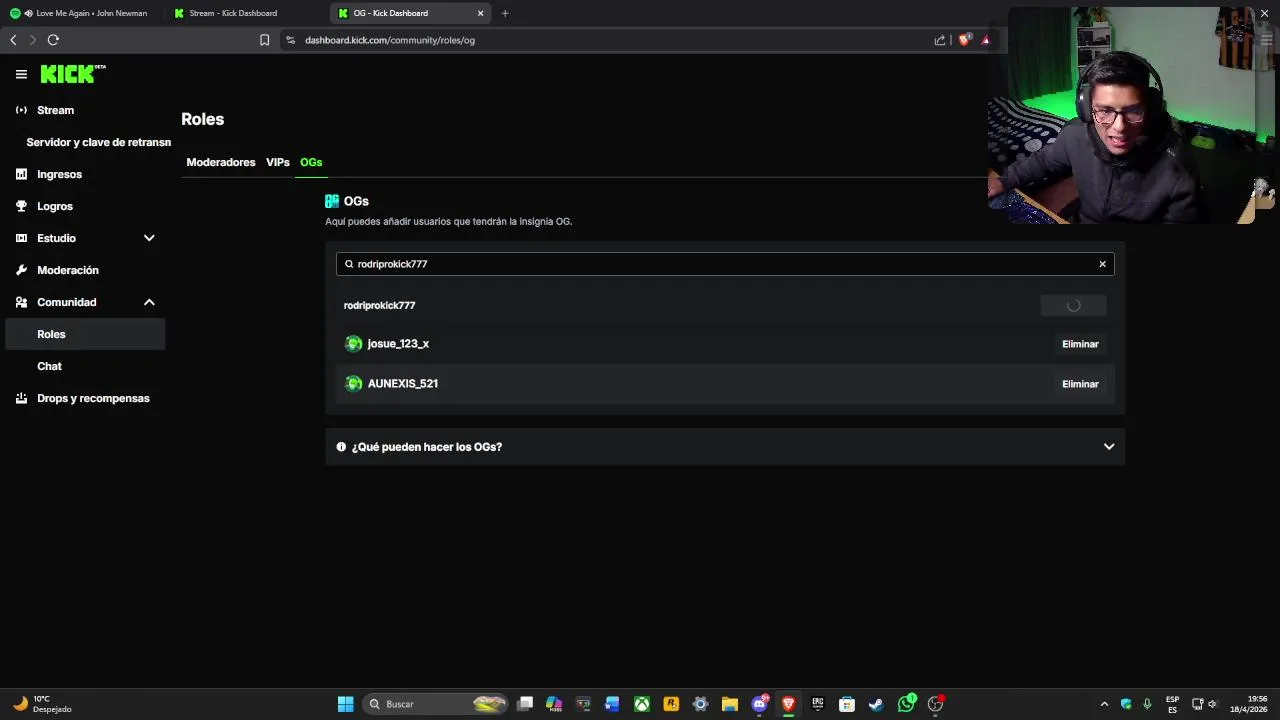1280x720 pixels.
Task: Open the Windows Start menu
Action: (345, 704)
